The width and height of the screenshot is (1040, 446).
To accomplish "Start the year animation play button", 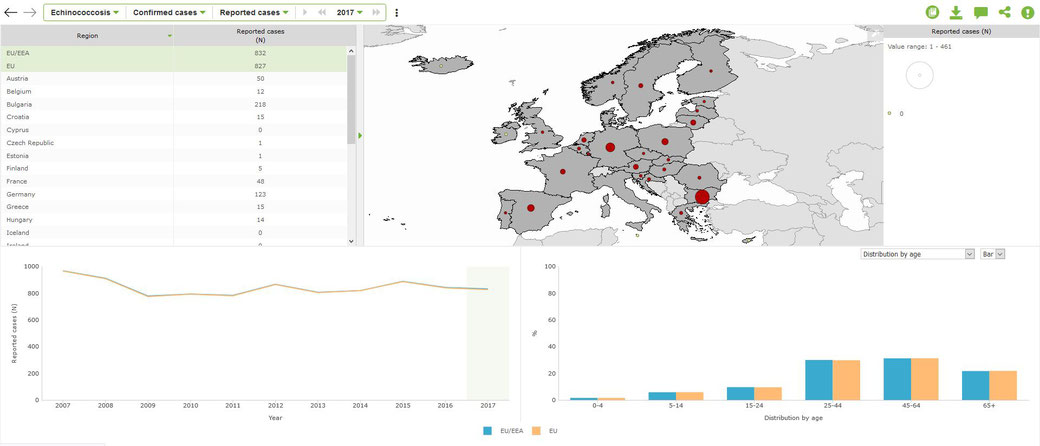I will [x=305, y=13].
